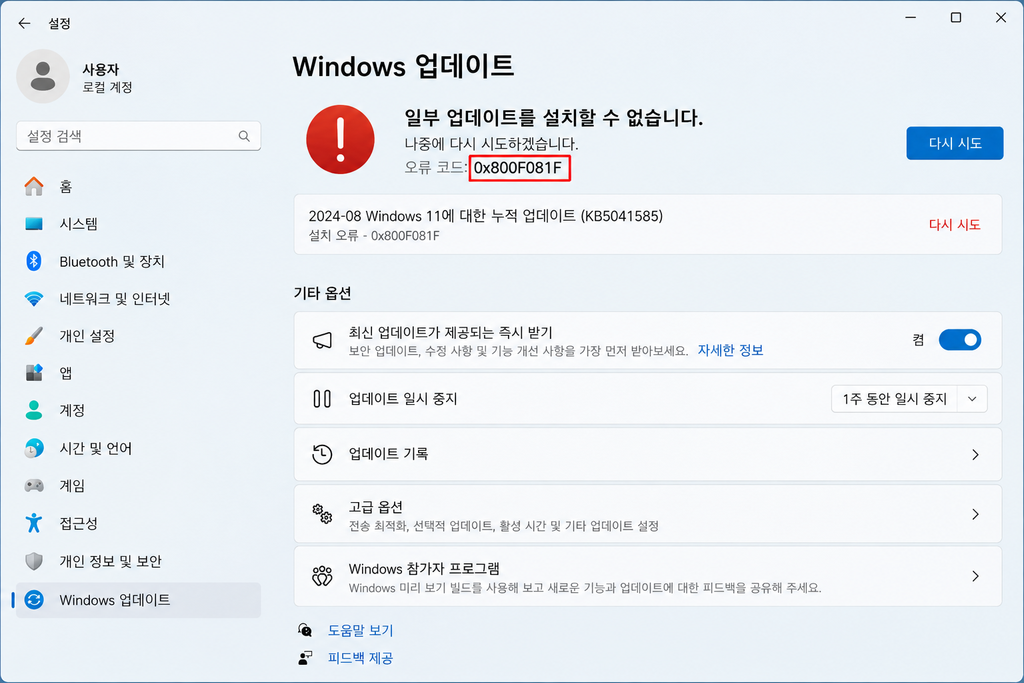The height and width of the screenshot is (683, 1024).
Task: Open Windows 참가자 프로그램 via its chevron
Action: tap(975, 576)
